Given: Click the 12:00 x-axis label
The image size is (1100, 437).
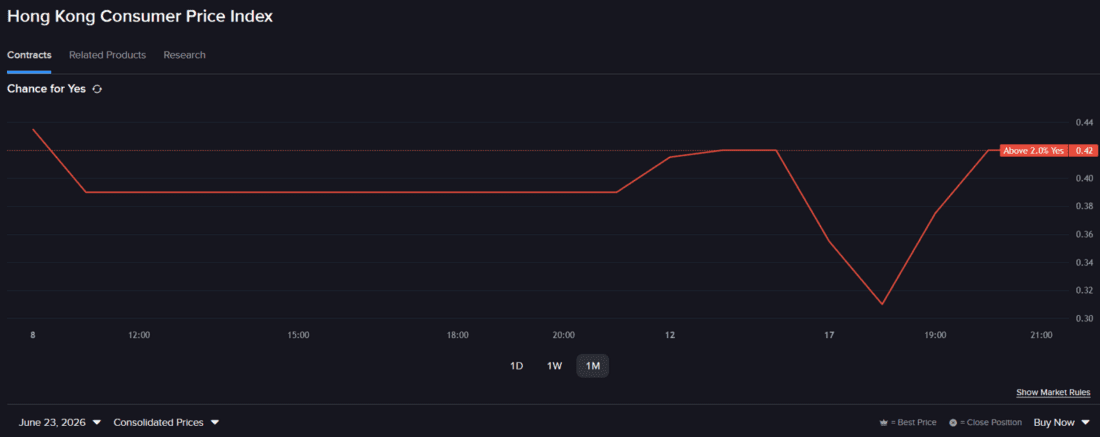Looking at the screenshot, I should (x=139, y=335).
